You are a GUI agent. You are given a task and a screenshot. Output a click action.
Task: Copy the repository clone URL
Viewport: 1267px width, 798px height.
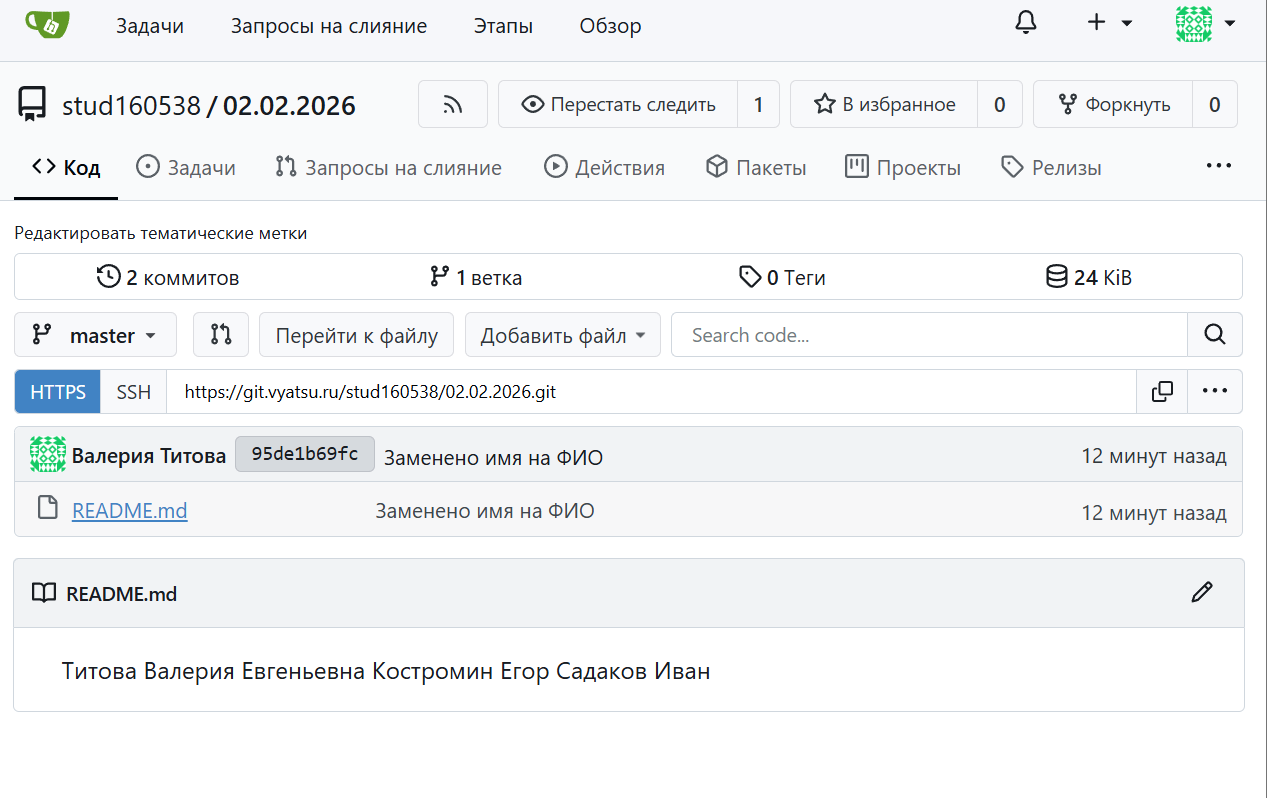pyautogui.click(x=1162, y=391)
